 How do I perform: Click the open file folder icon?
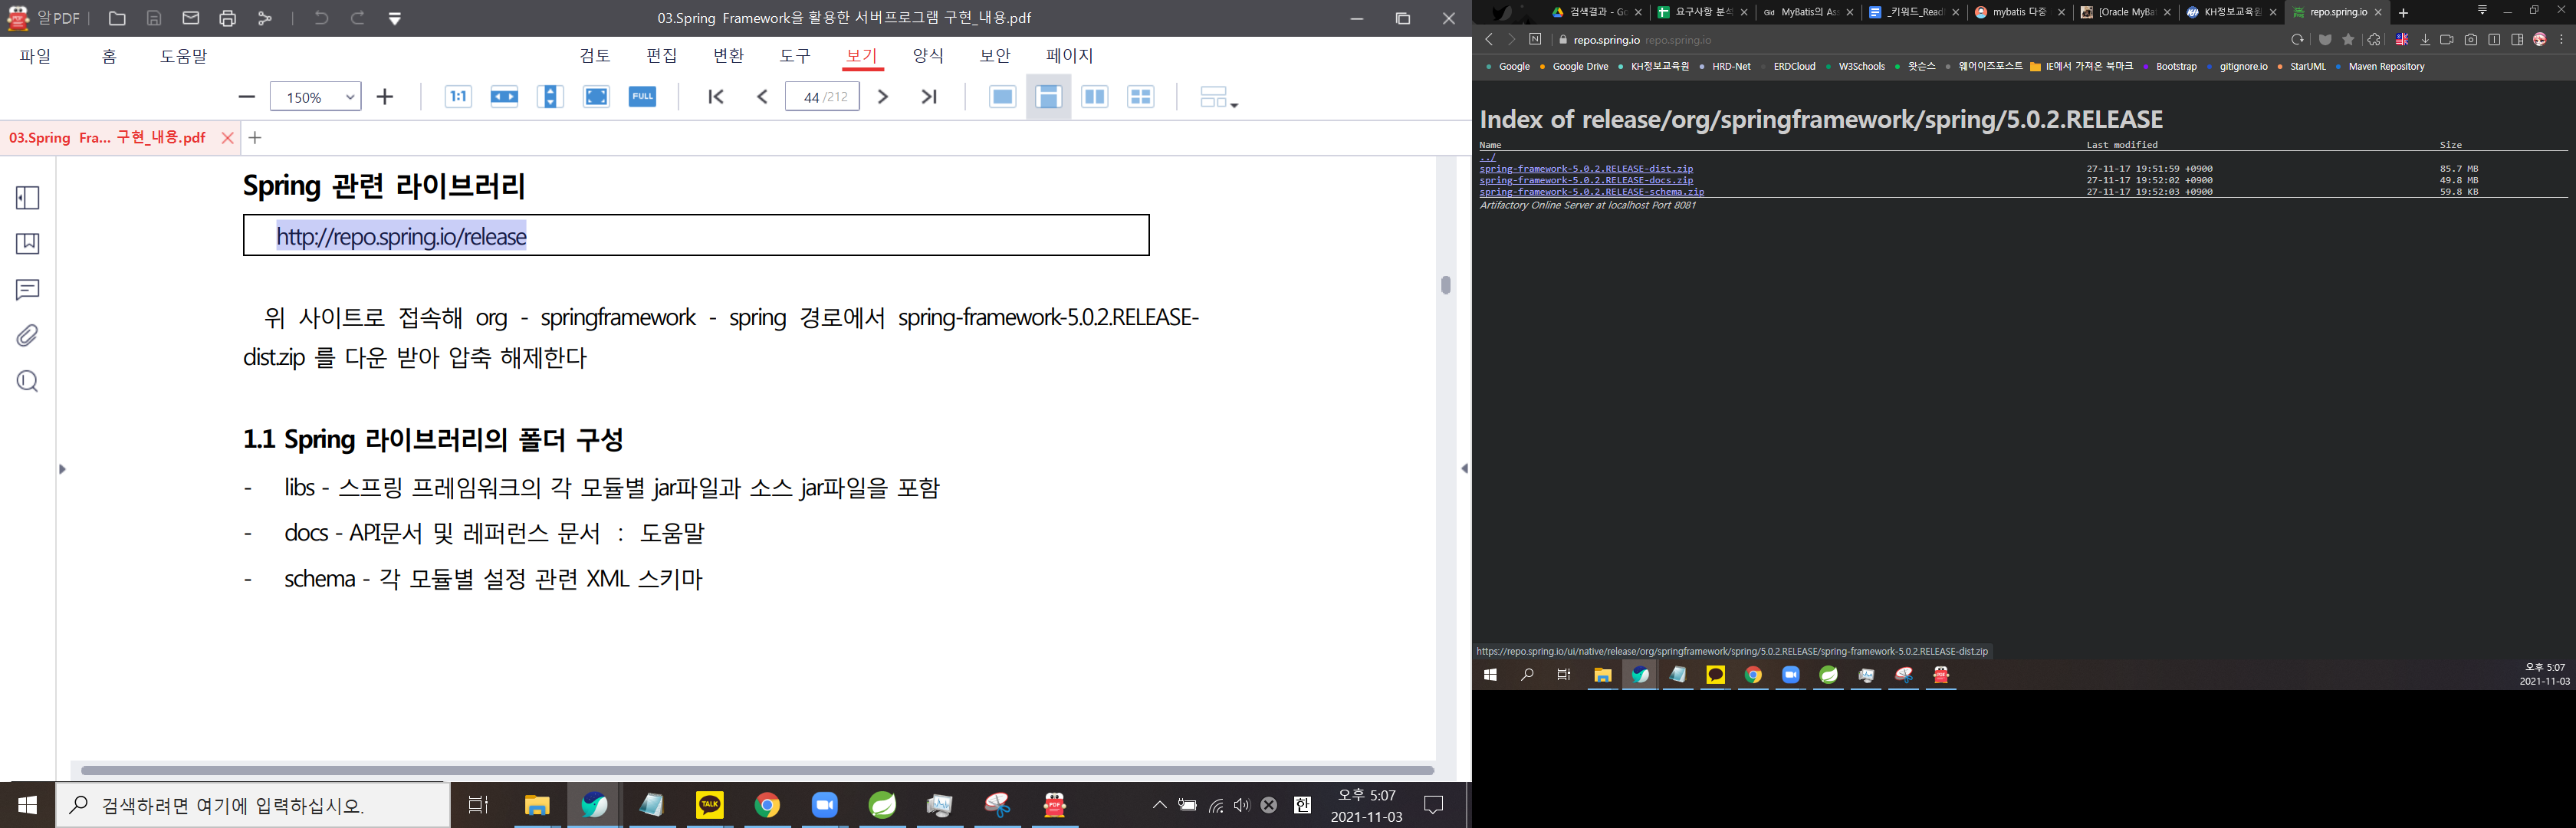[x=117, y=18]
